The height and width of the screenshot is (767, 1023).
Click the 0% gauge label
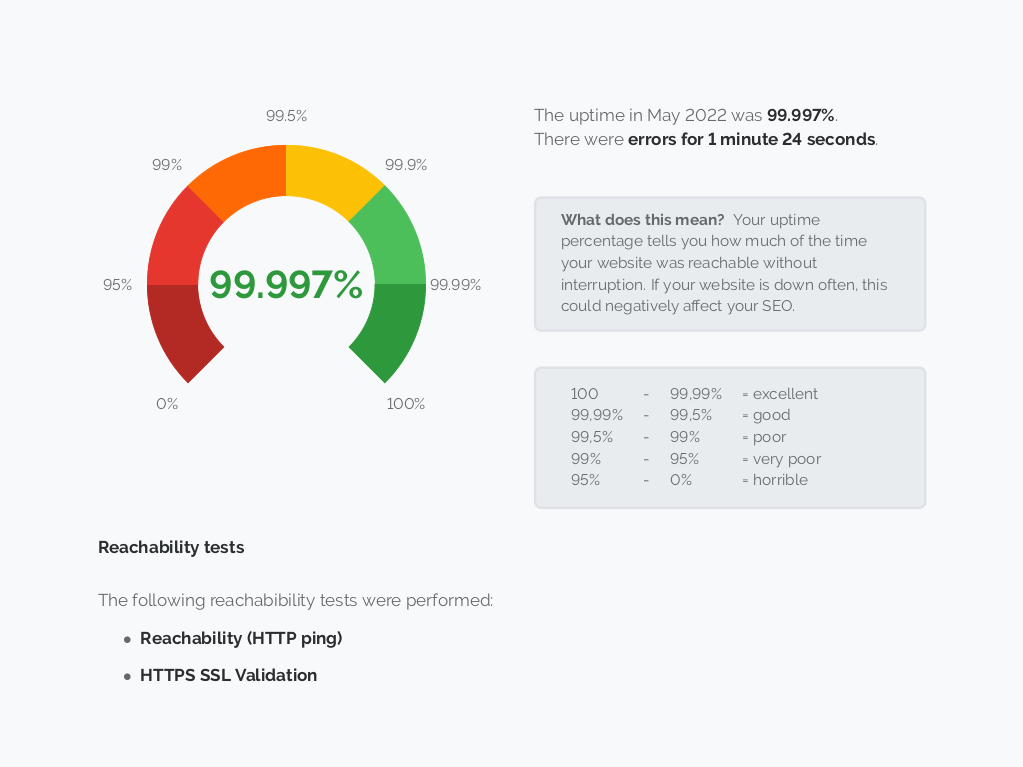(x=167, y=404)
